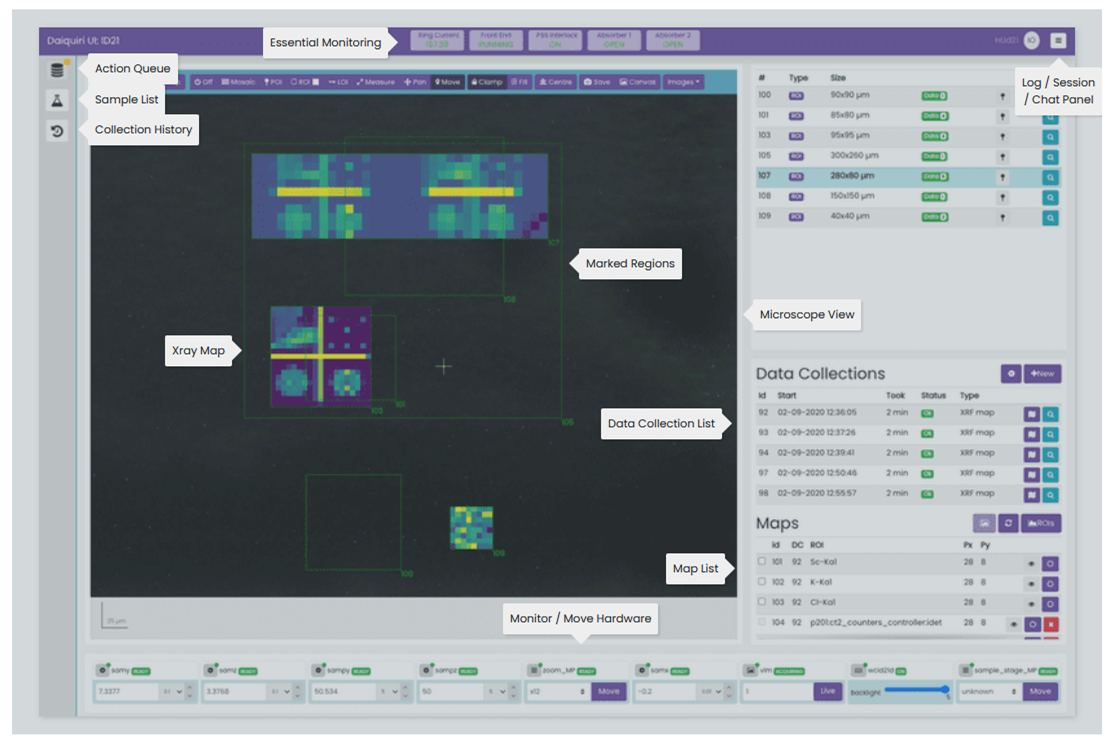Viewport: 1114px width, 742px height.
Task: Tick the checkbox for map 102 K-Kα1
Action: tap(762, 581)
